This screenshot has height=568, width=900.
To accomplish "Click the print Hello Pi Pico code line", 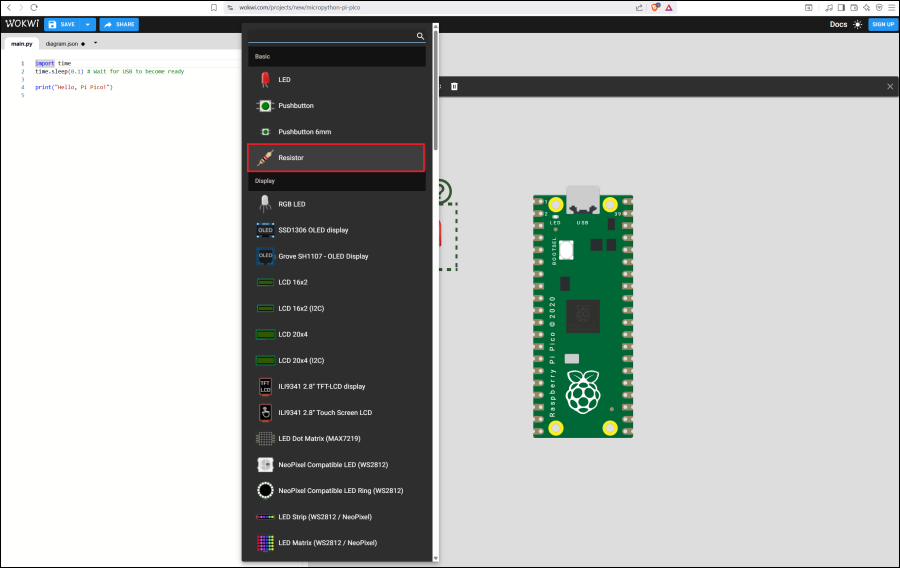I will coord(74,87).
